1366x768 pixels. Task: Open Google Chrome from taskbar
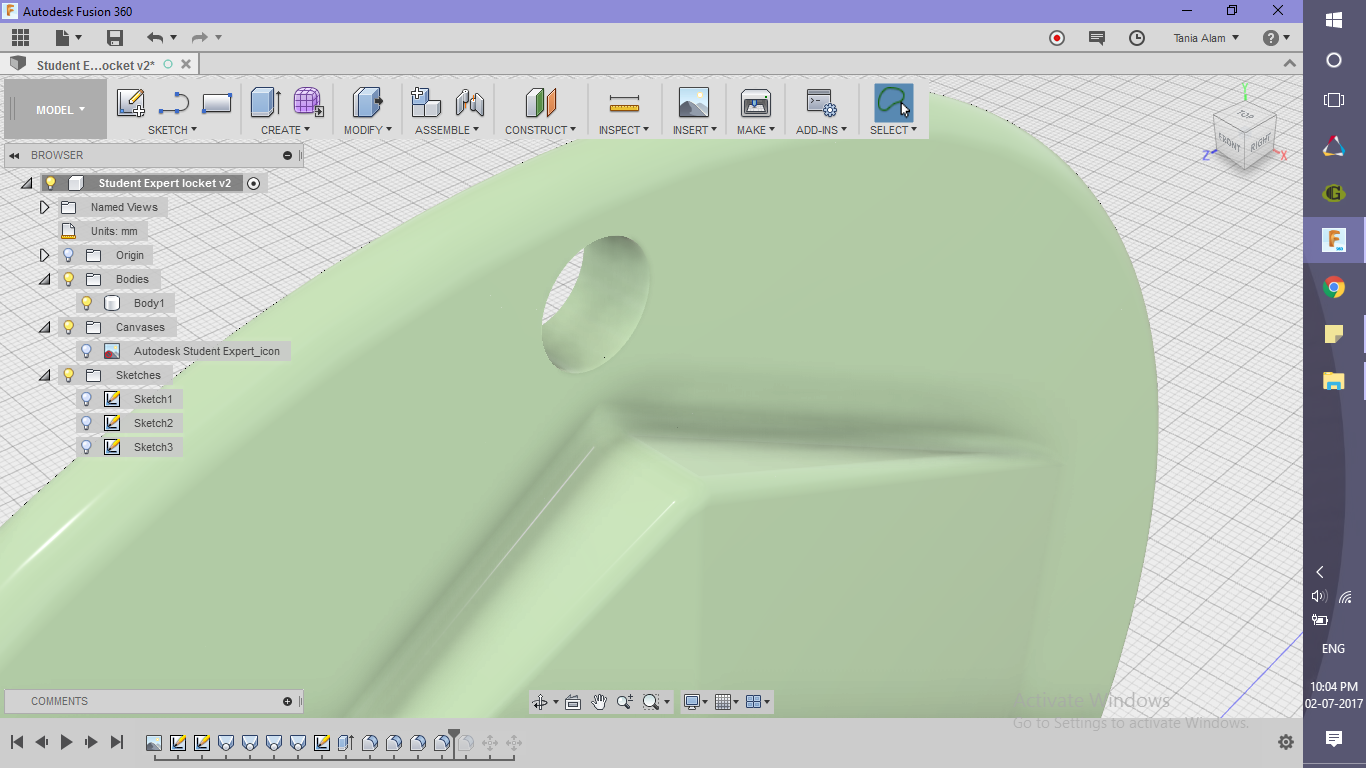click(1333, 288)
